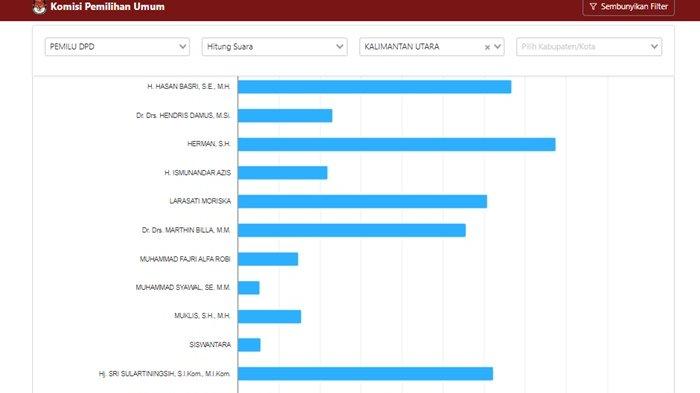Select label Dr. Drs. MARTHIN BILLA, M.M.

[x=186, y=230]
